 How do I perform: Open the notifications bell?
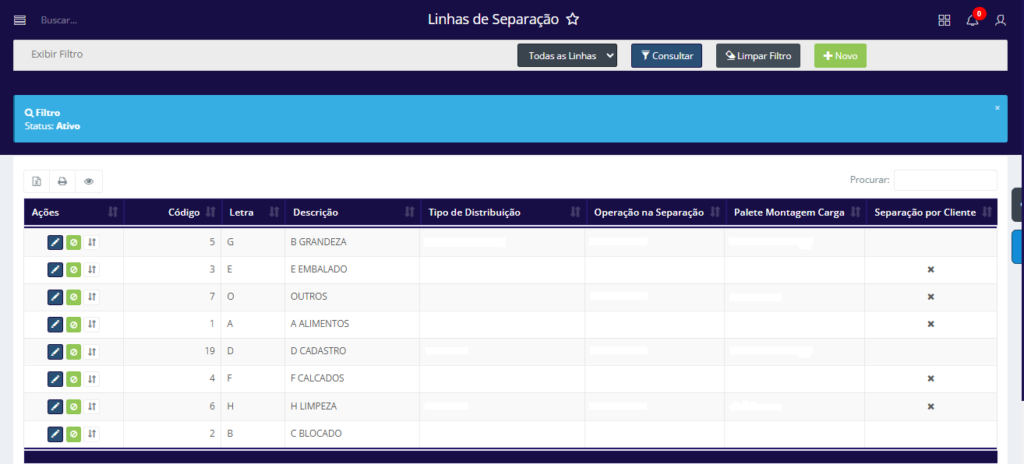click(x=972, y=20)
